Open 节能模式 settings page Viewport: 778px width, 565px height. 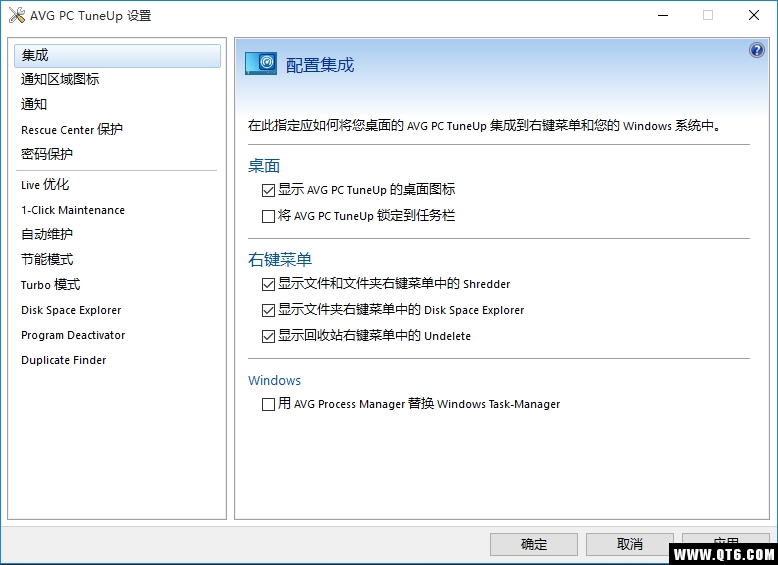(x=47, y=259)
